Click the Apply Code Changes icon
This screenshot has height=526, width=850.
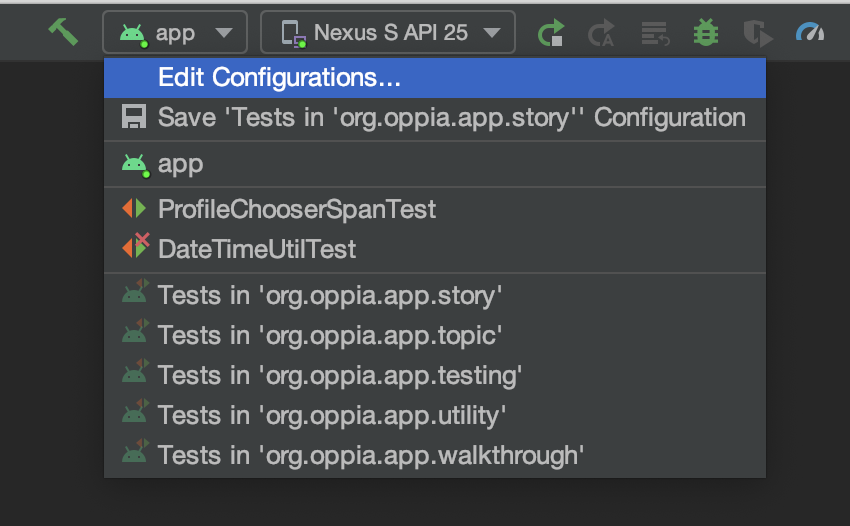655,33
